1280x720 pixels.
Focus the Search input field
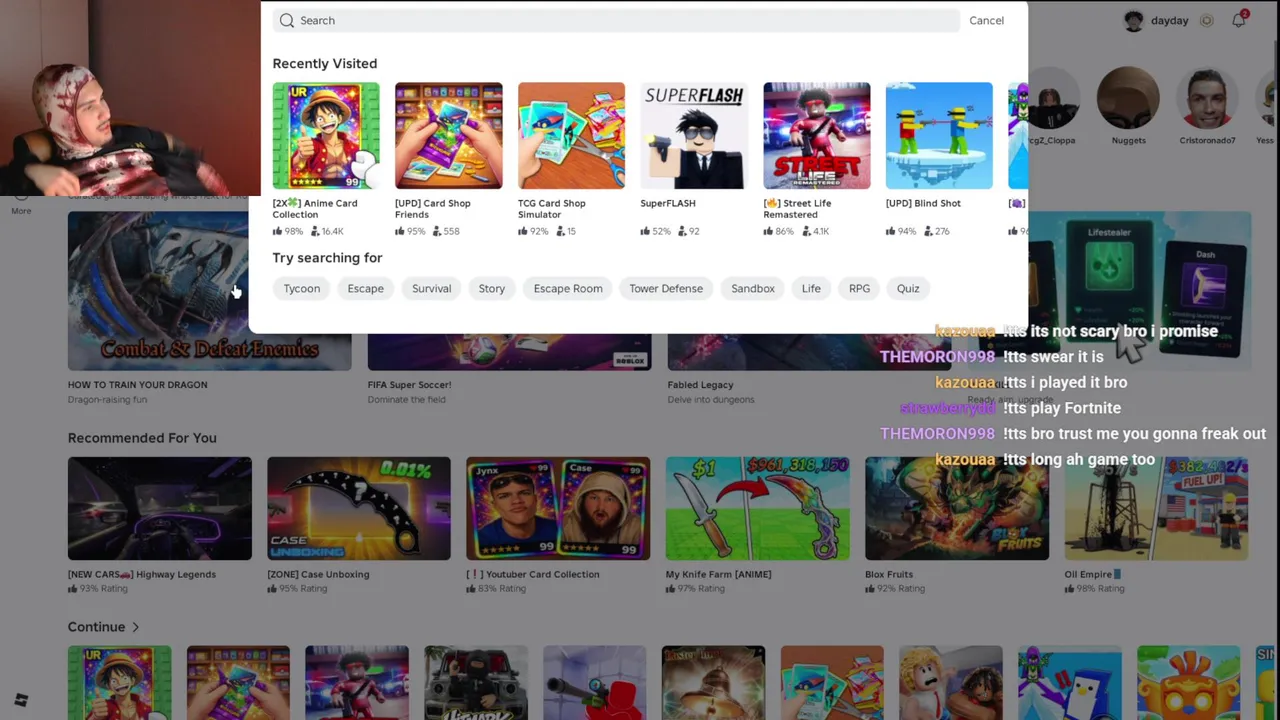click(616, 20)
